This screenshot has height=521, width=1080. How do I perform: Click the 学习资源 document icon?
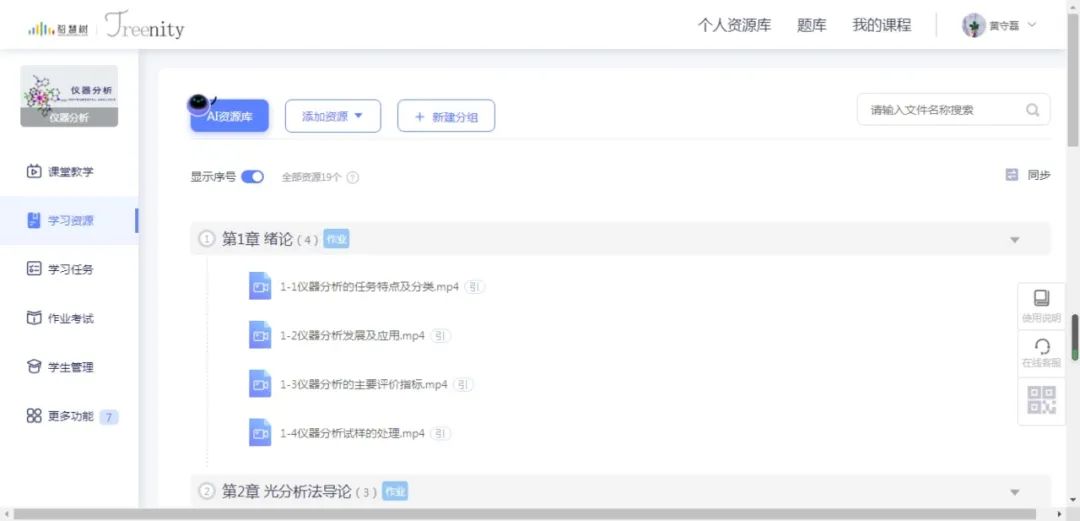tap(34, 221)
